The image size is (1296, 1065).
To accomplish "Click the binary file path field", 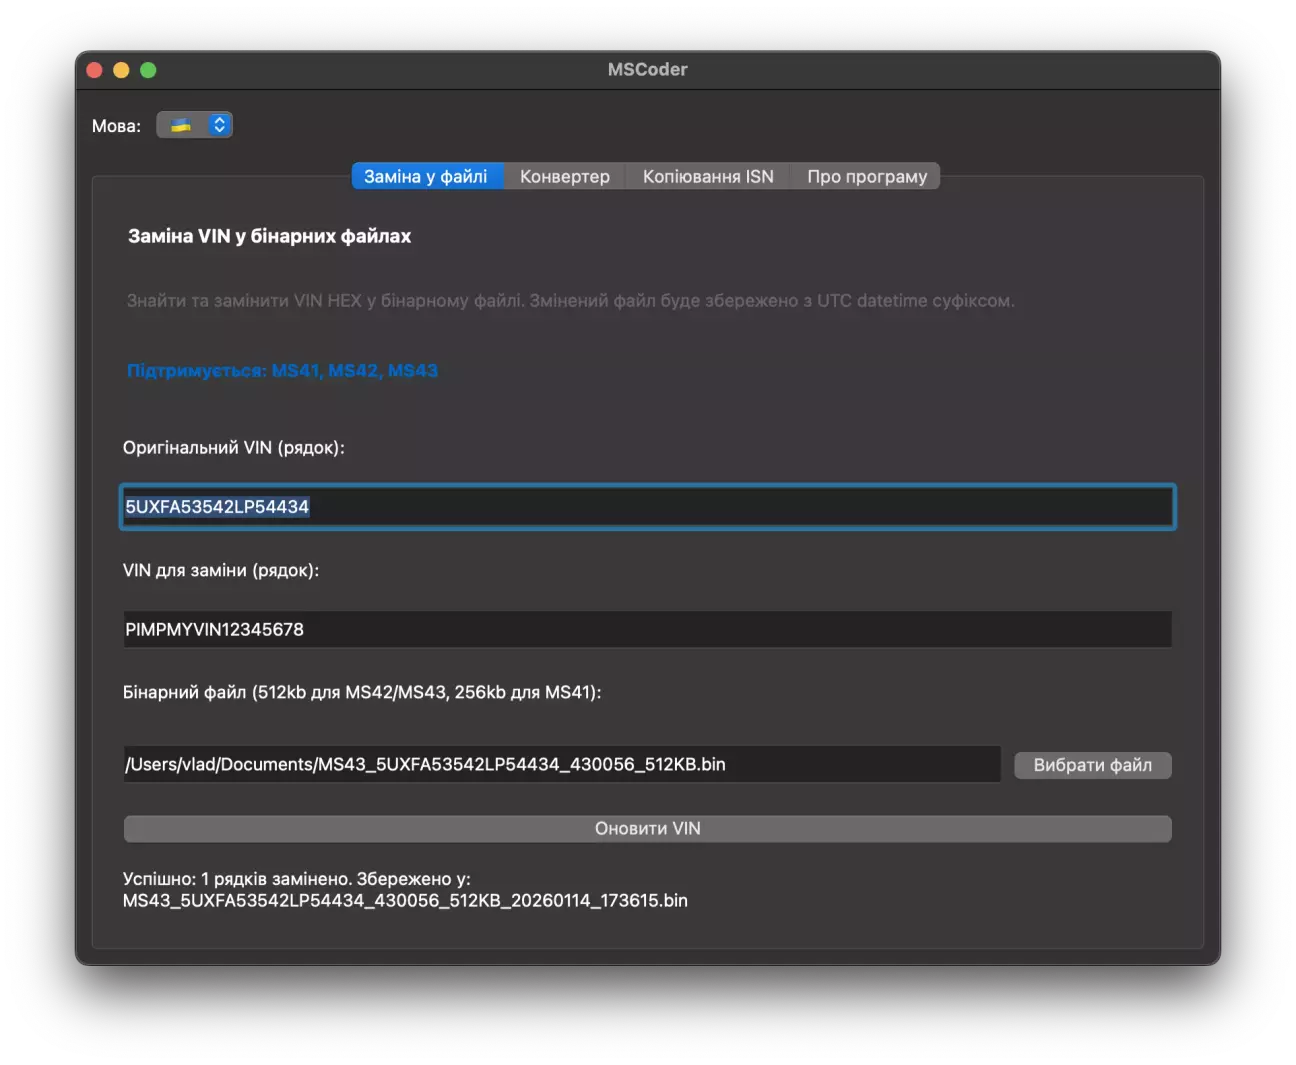I will click(561, 765).
